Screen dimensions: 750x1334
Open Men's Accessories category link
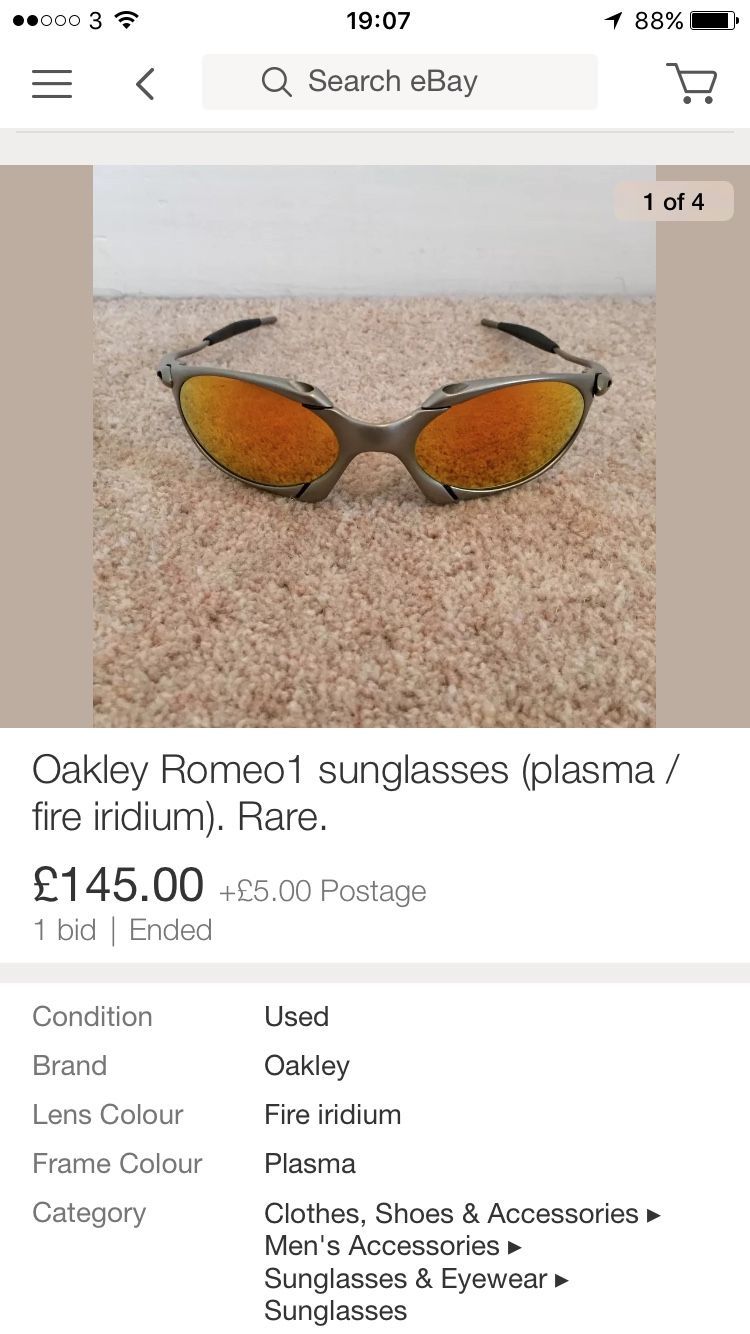tap(382, 1246)
